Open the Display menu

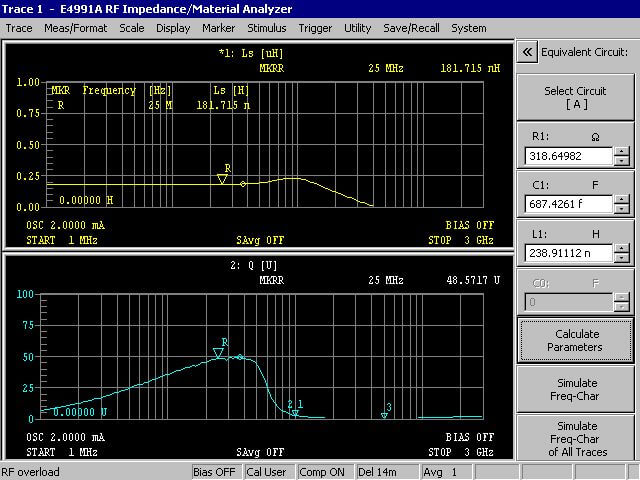pyautogui.click(x=173, y=28)
